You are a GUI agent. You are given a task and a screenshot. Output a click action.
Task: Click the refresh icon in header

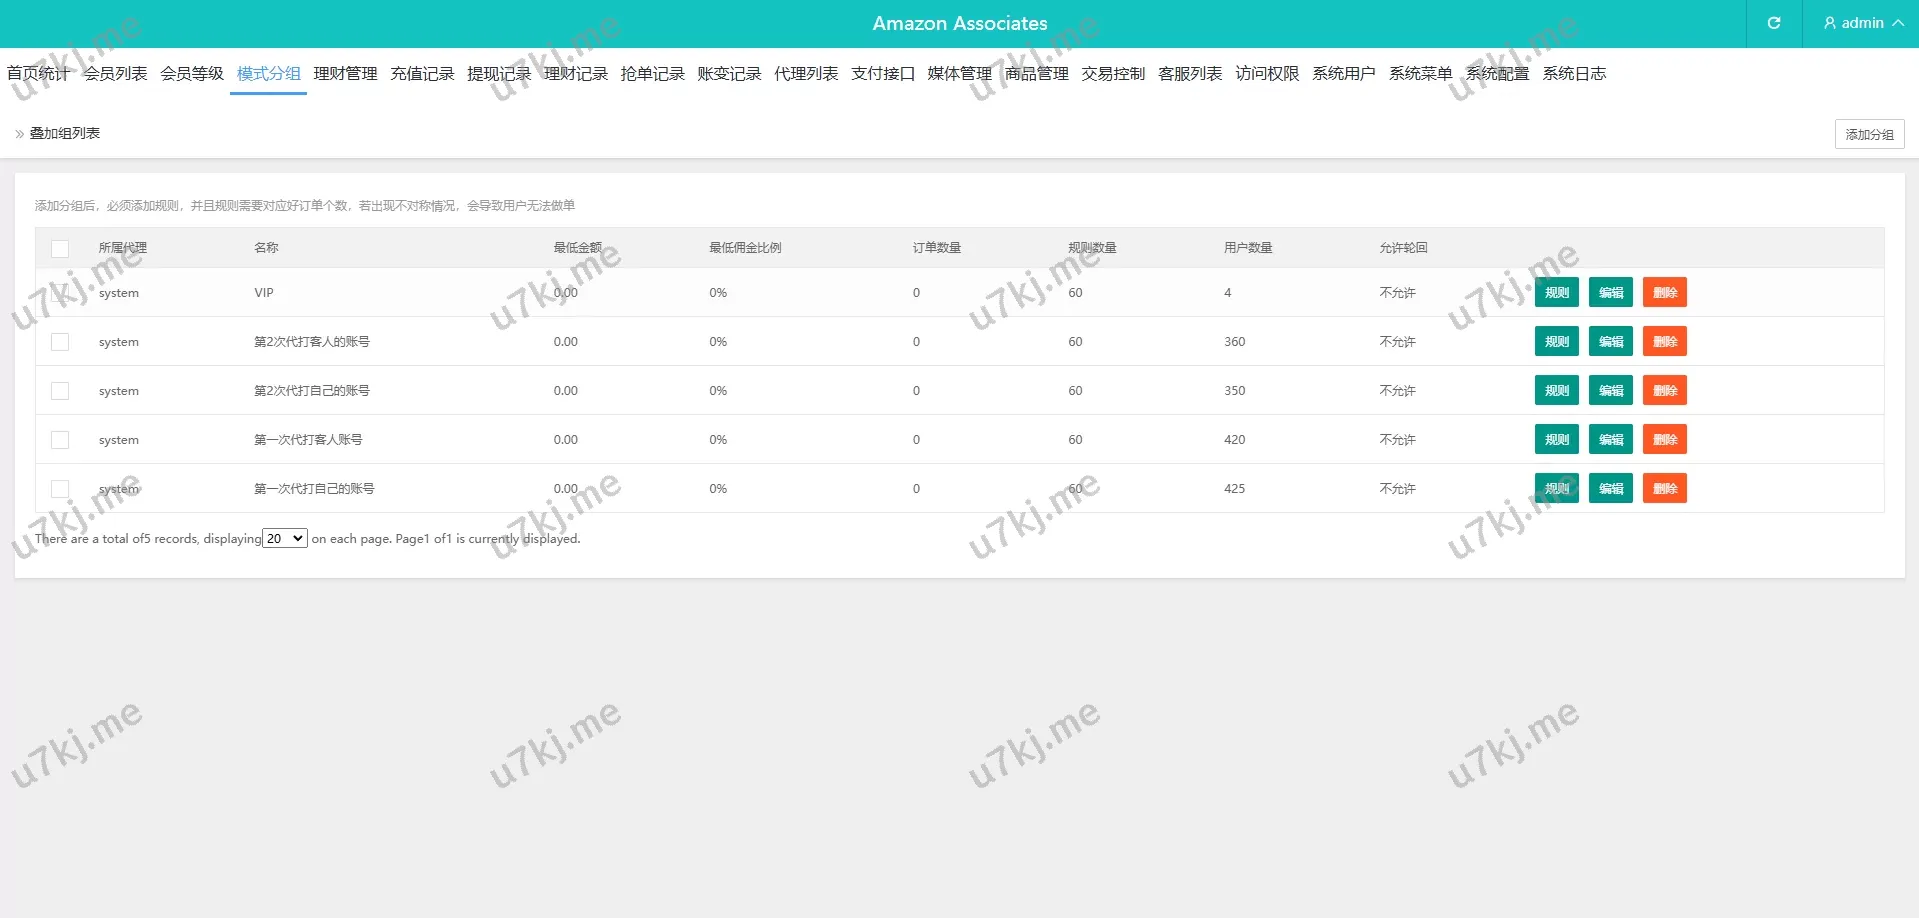tap(1773, 23)
